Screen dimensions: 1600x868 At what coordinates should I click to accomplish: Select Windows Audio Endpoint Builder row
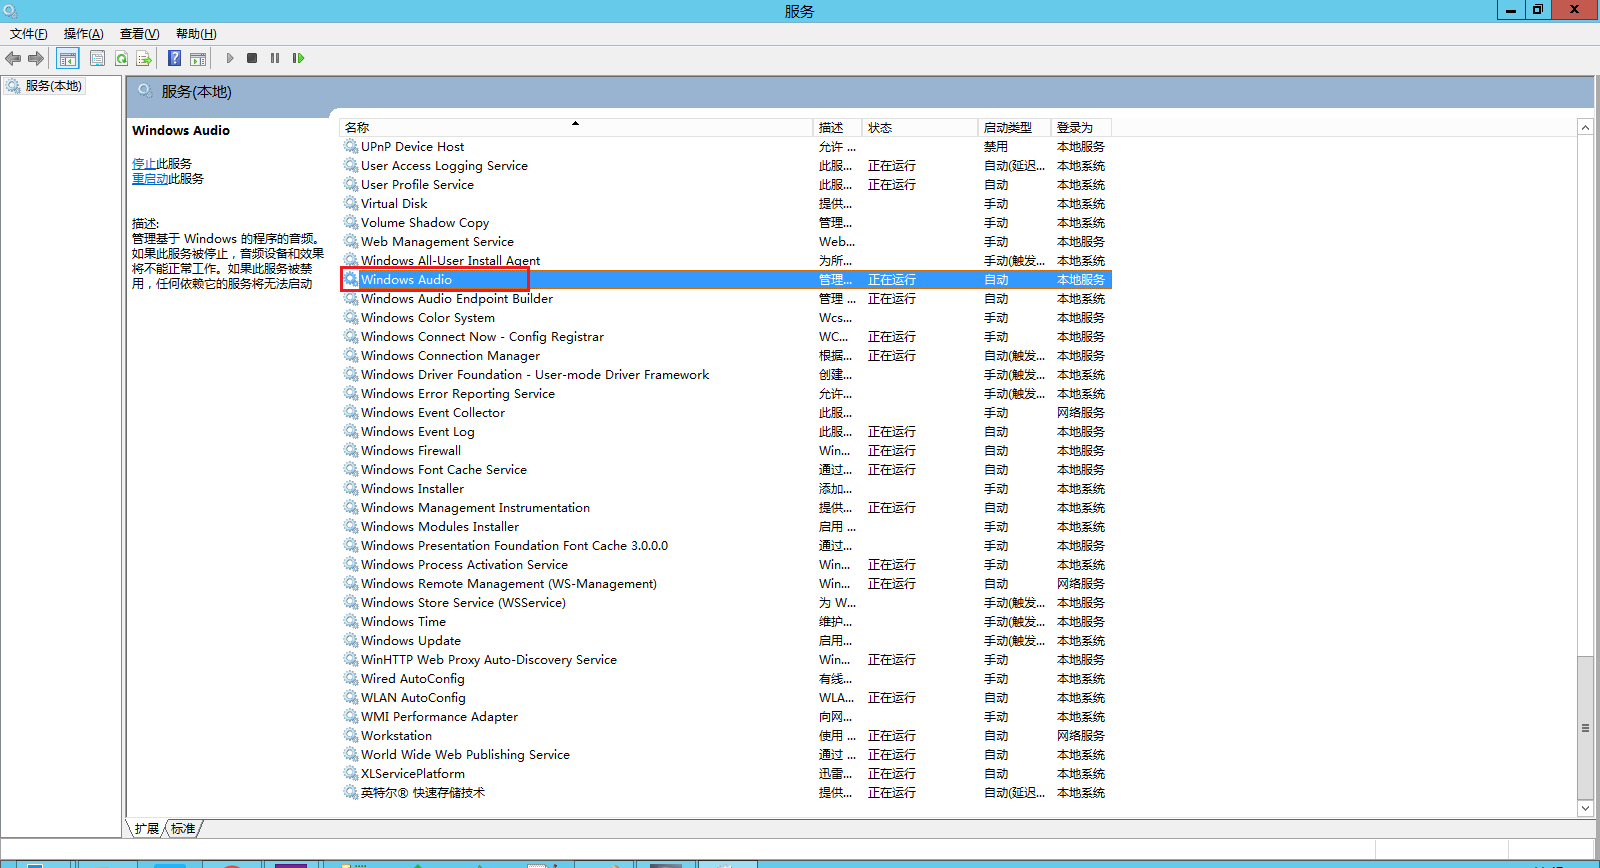click(x=726, y=299)
